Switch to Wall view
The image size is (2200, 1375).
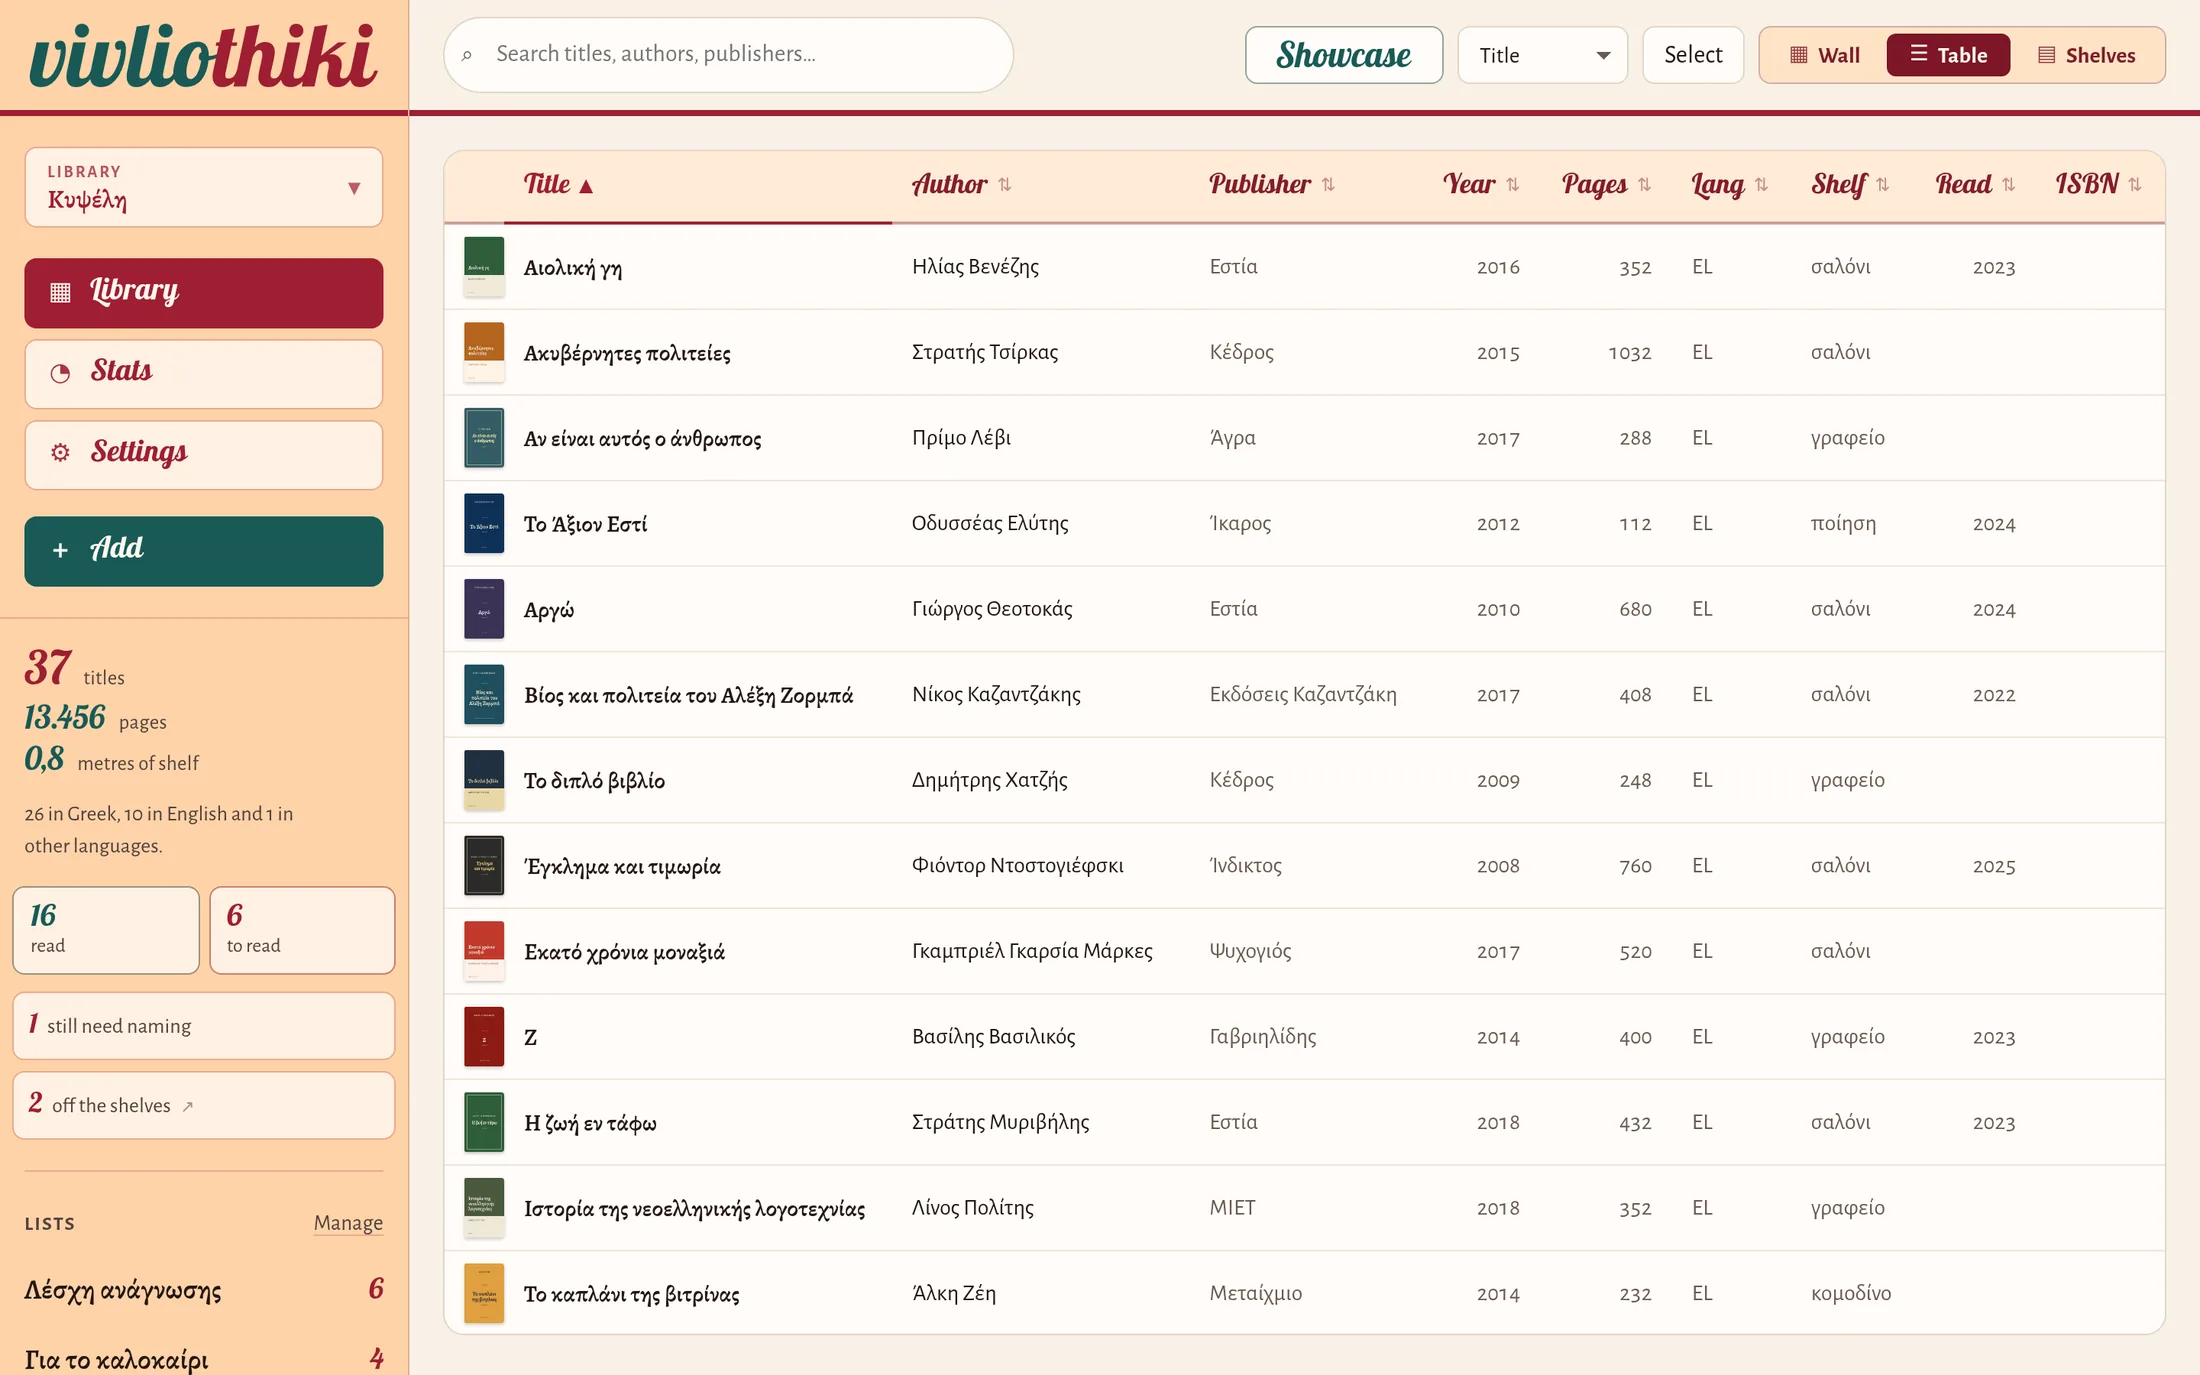pos(1824,55)
